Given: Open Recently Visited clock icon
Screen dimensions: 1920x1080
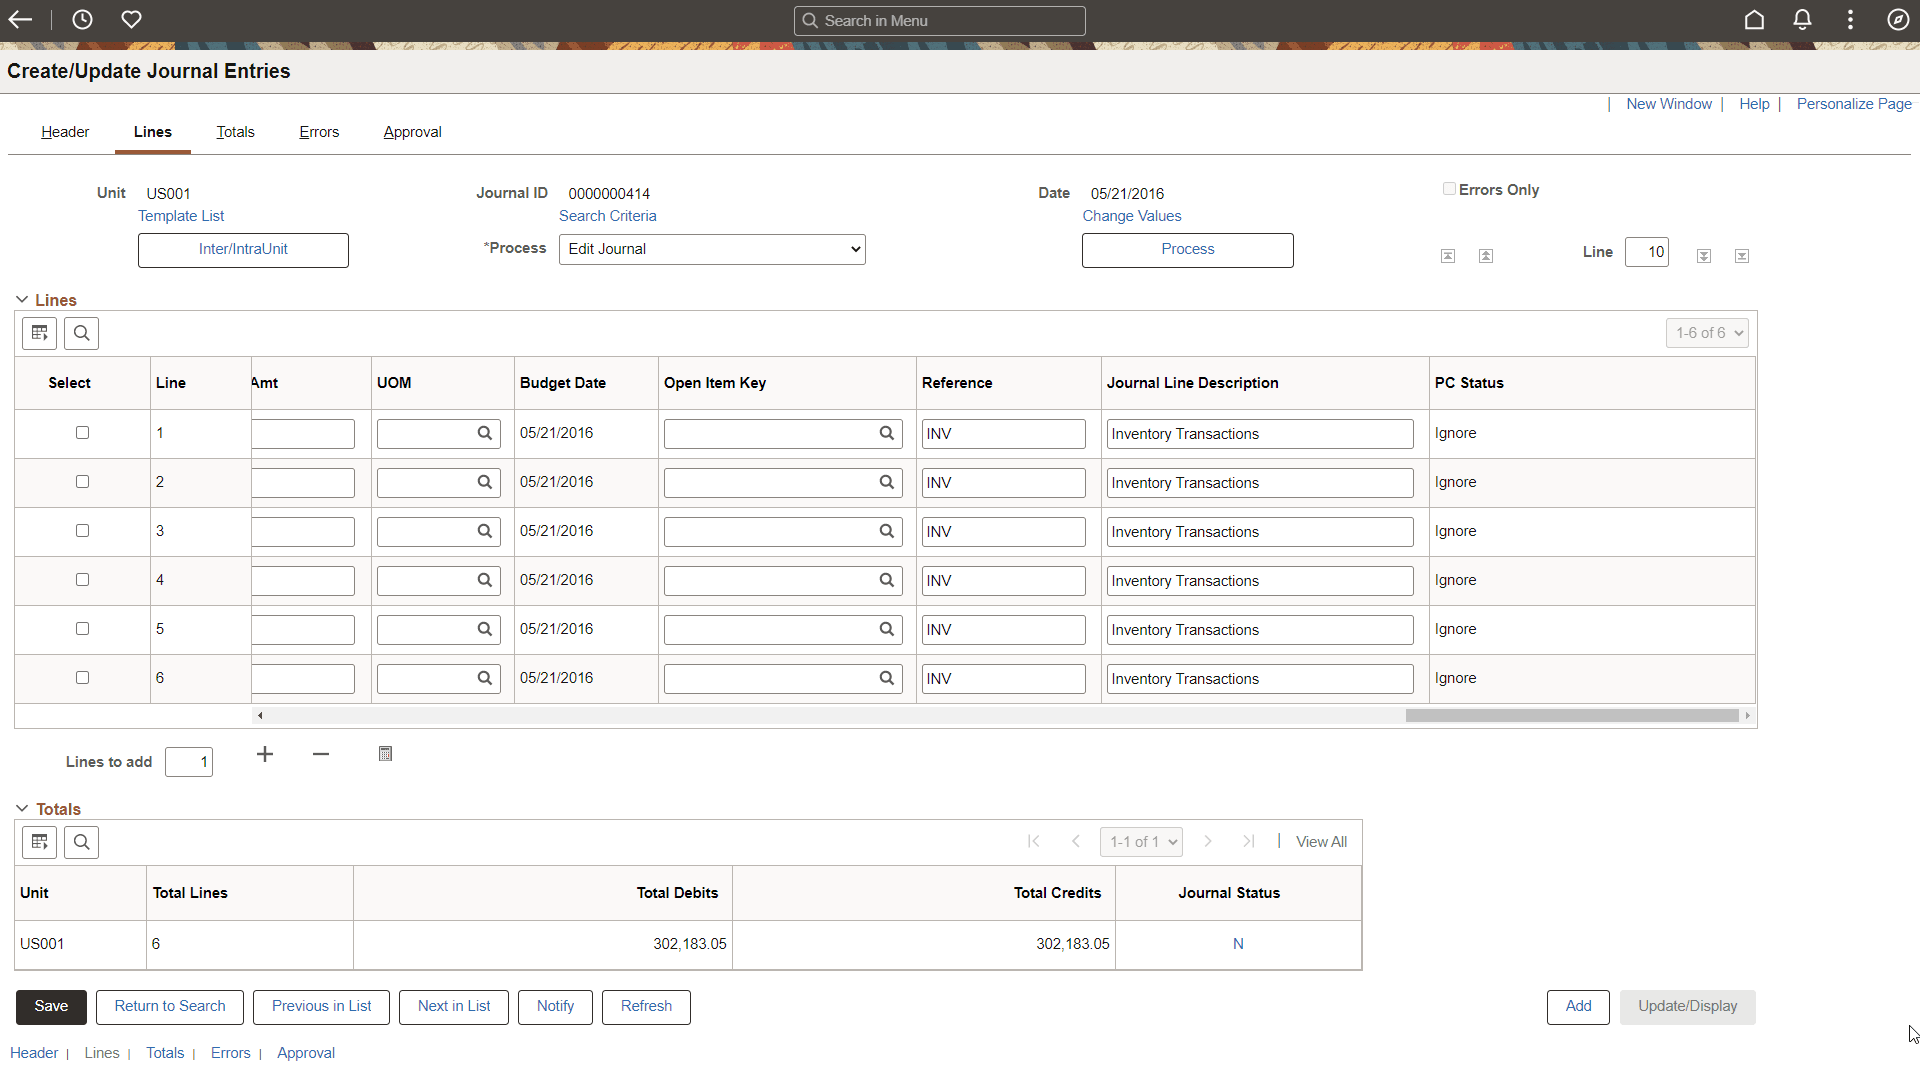Looking at the screenshot, I should [82, 19].
